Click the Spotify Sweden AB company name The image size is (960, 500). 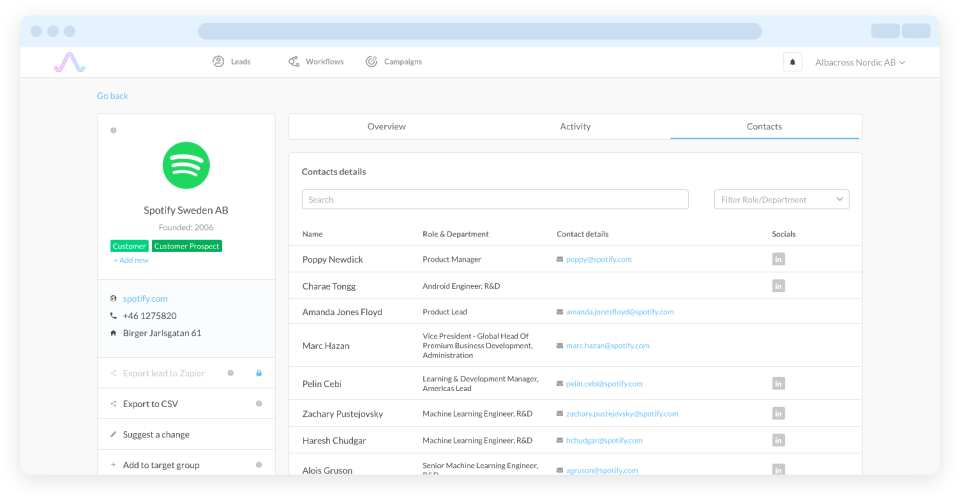click(x=186, y=210)
